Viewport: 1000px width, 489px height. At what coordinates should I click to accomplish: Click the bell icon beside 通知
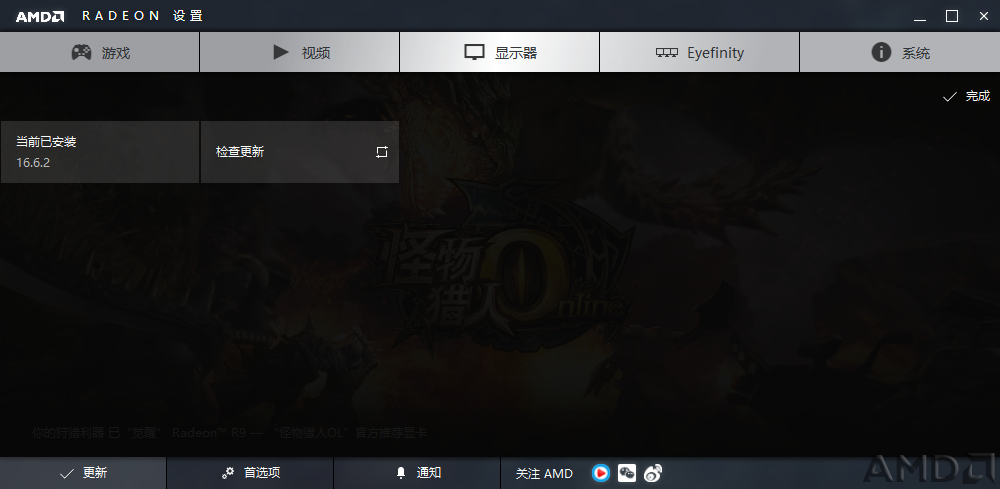(401, 473)
